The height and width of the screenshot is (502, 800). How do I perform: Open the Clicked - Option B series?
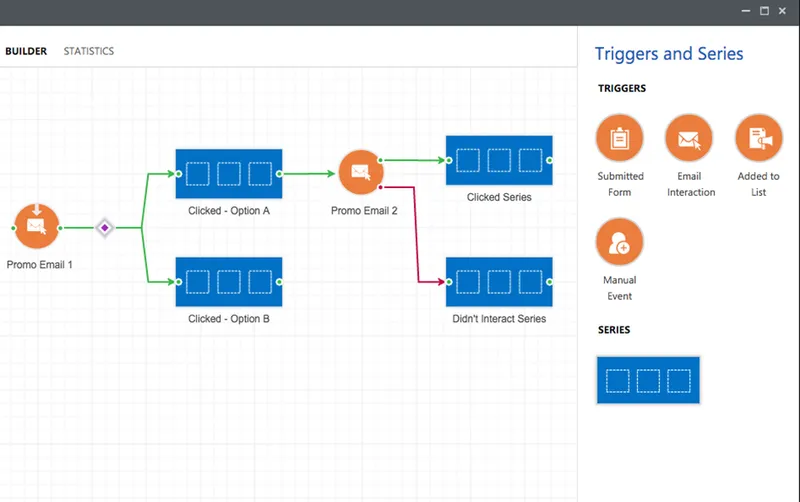(x=229, y=282)
